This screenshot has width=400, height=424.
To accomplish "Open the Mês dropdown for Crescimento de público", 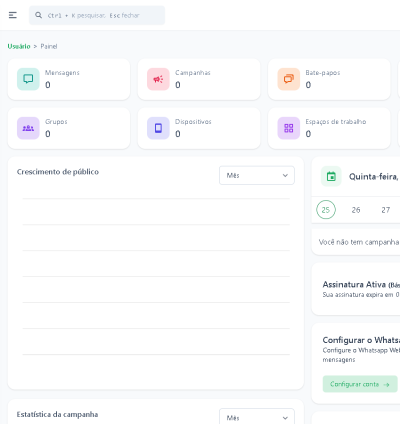I will tap(257, 175).
